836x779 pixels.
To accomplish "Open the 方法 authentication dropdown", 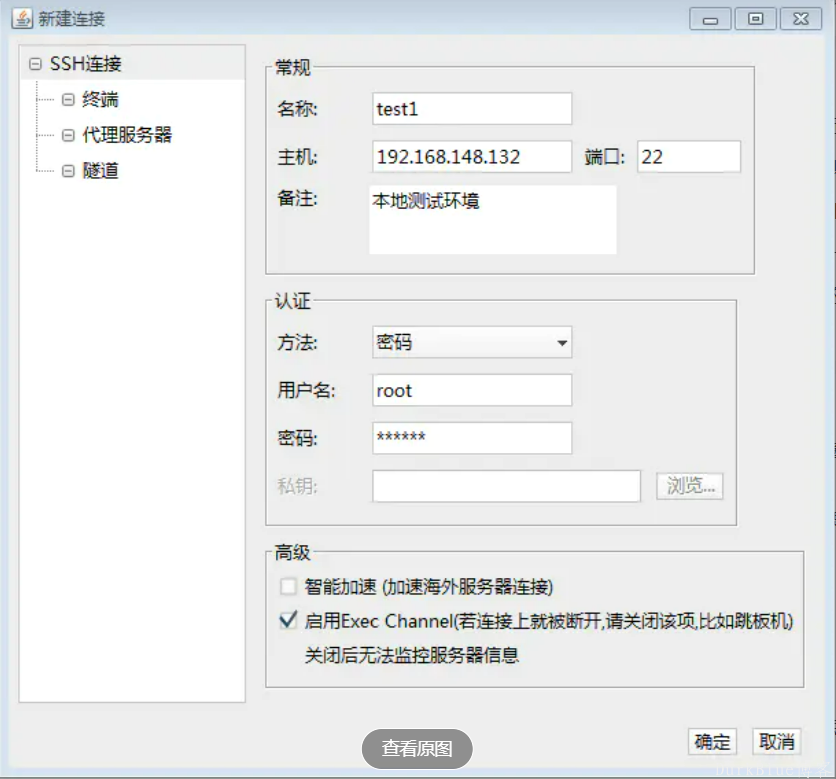I will pos(471,343).
